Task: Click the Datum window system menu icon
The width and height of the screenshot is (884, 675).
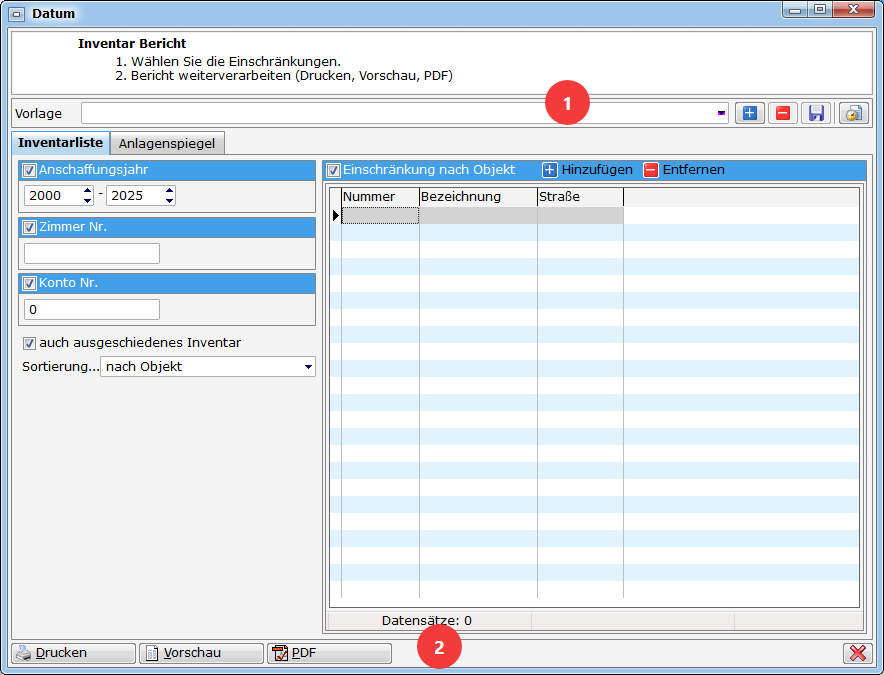Action: 17,14
